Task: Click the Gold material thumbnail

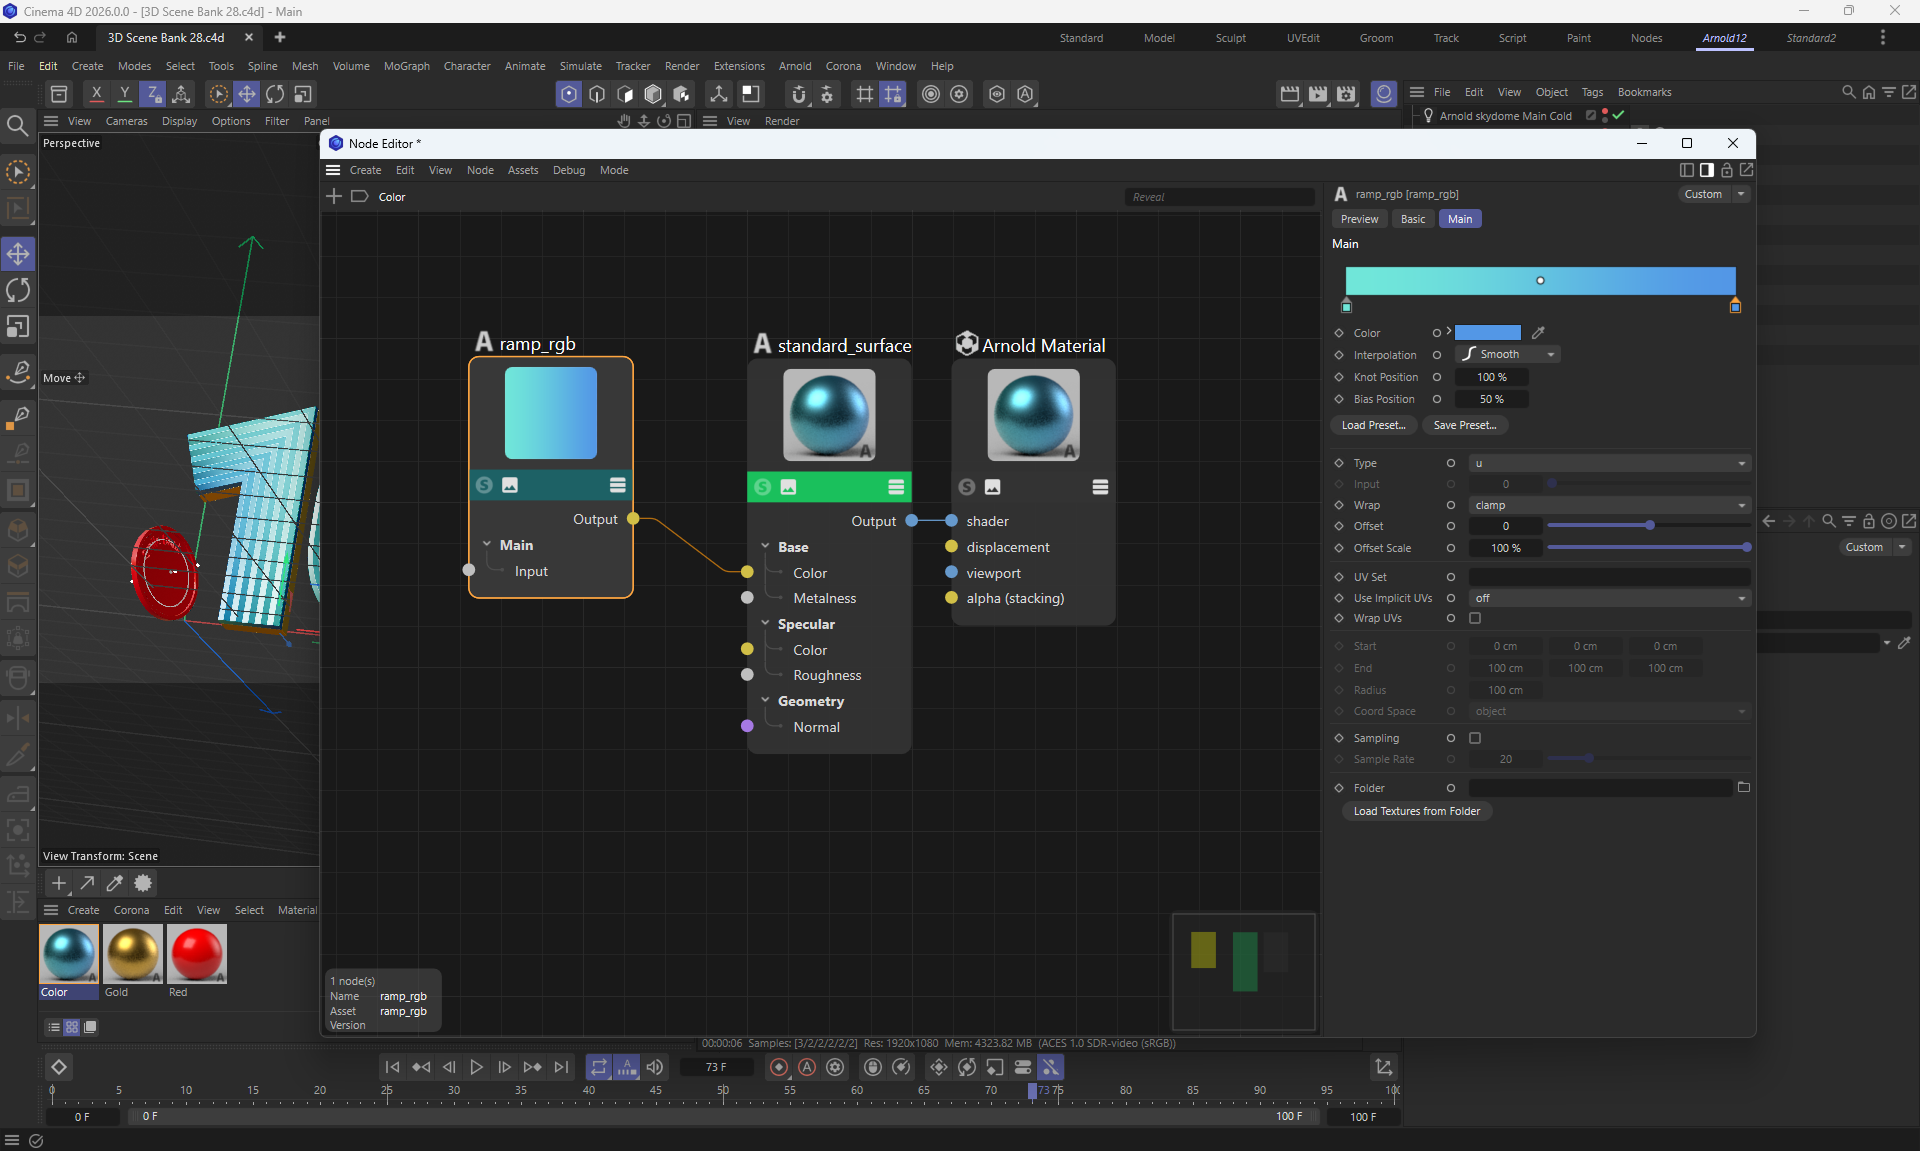Action: coord(132,954)
